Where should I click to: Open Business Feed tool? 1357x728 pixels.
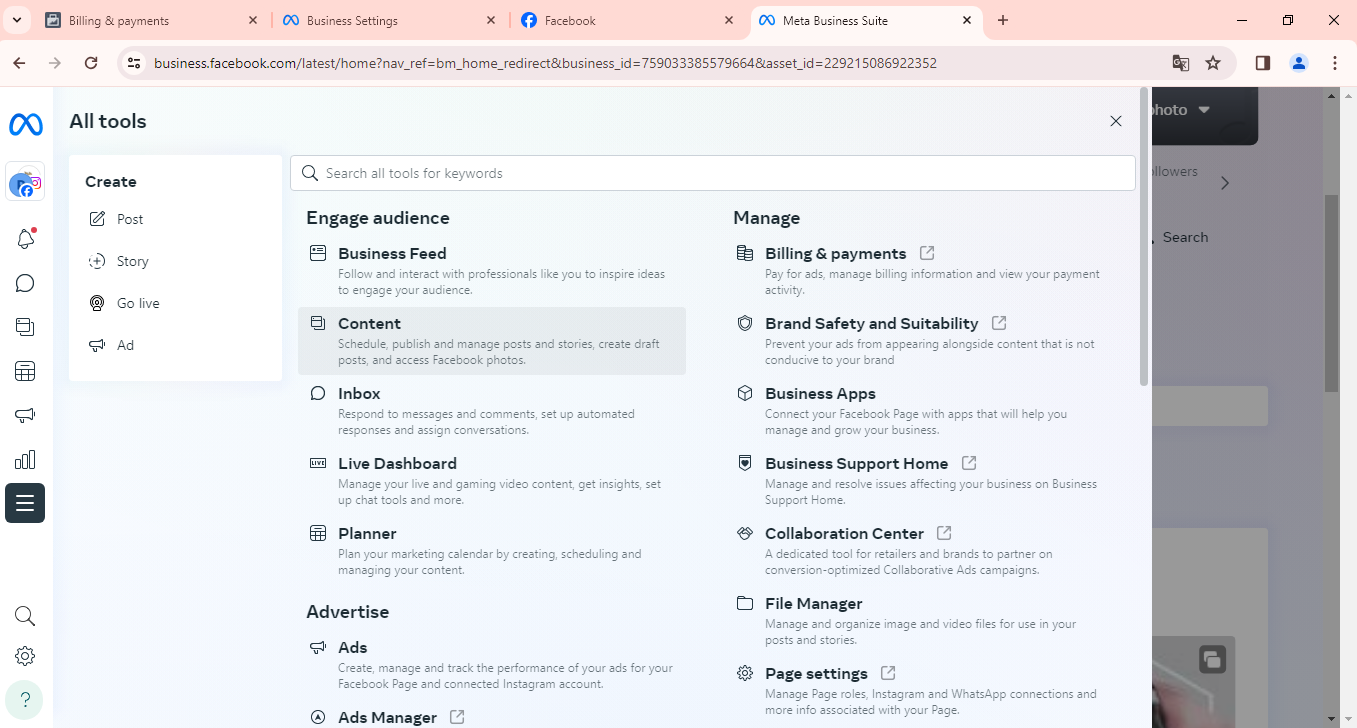[492, 271]
